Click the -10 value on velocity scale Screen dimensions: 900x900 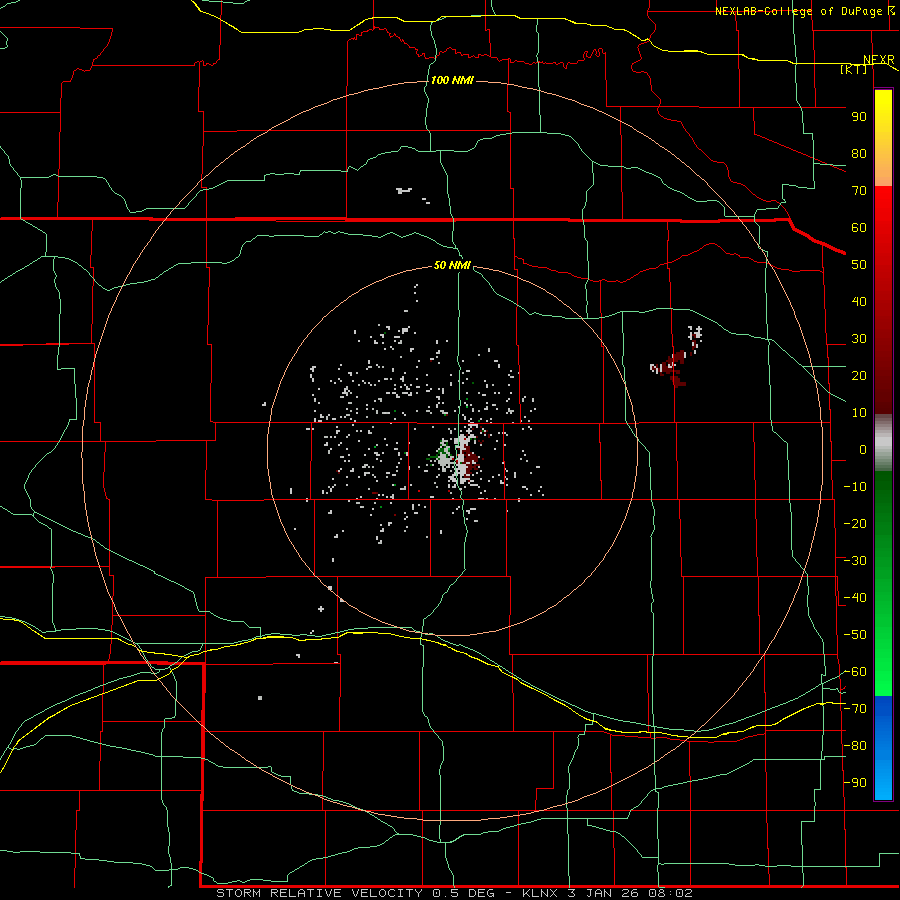855,487
